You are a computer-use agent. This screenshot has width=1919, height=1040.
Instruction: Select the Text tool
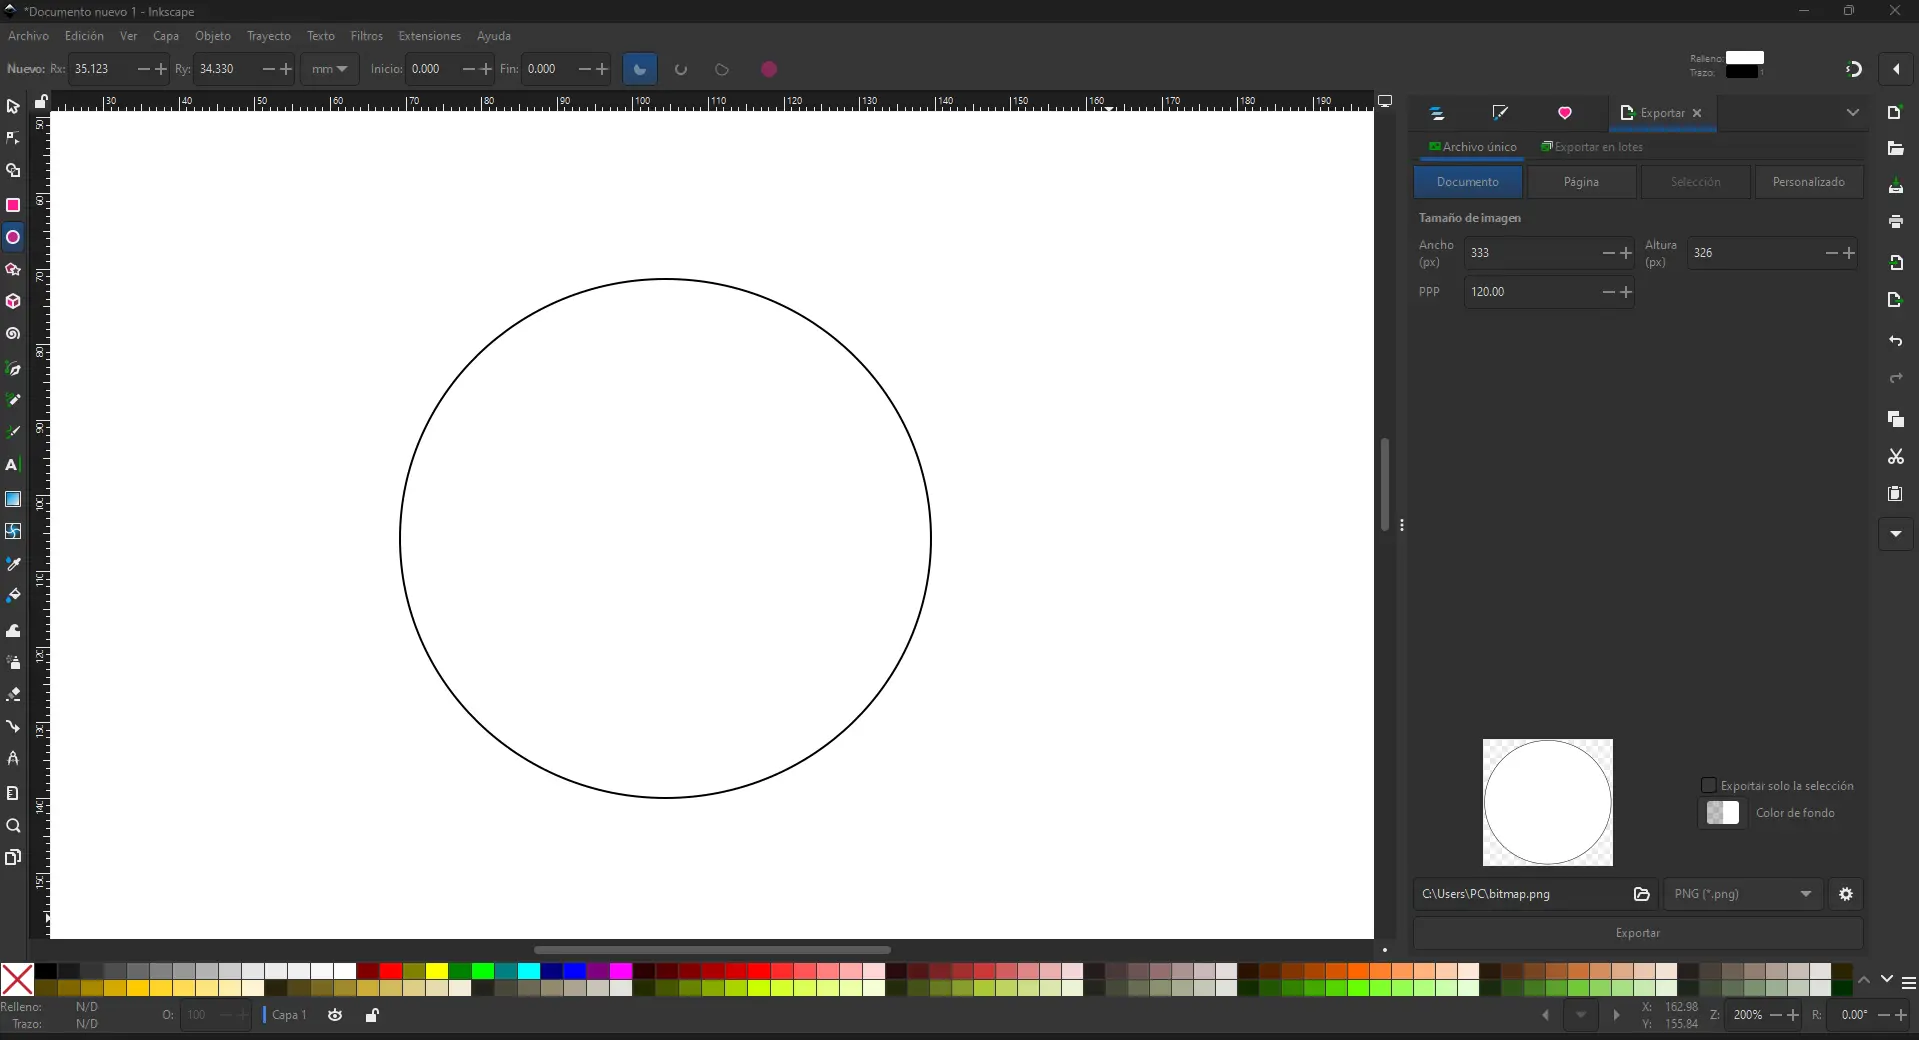[13, 465]
